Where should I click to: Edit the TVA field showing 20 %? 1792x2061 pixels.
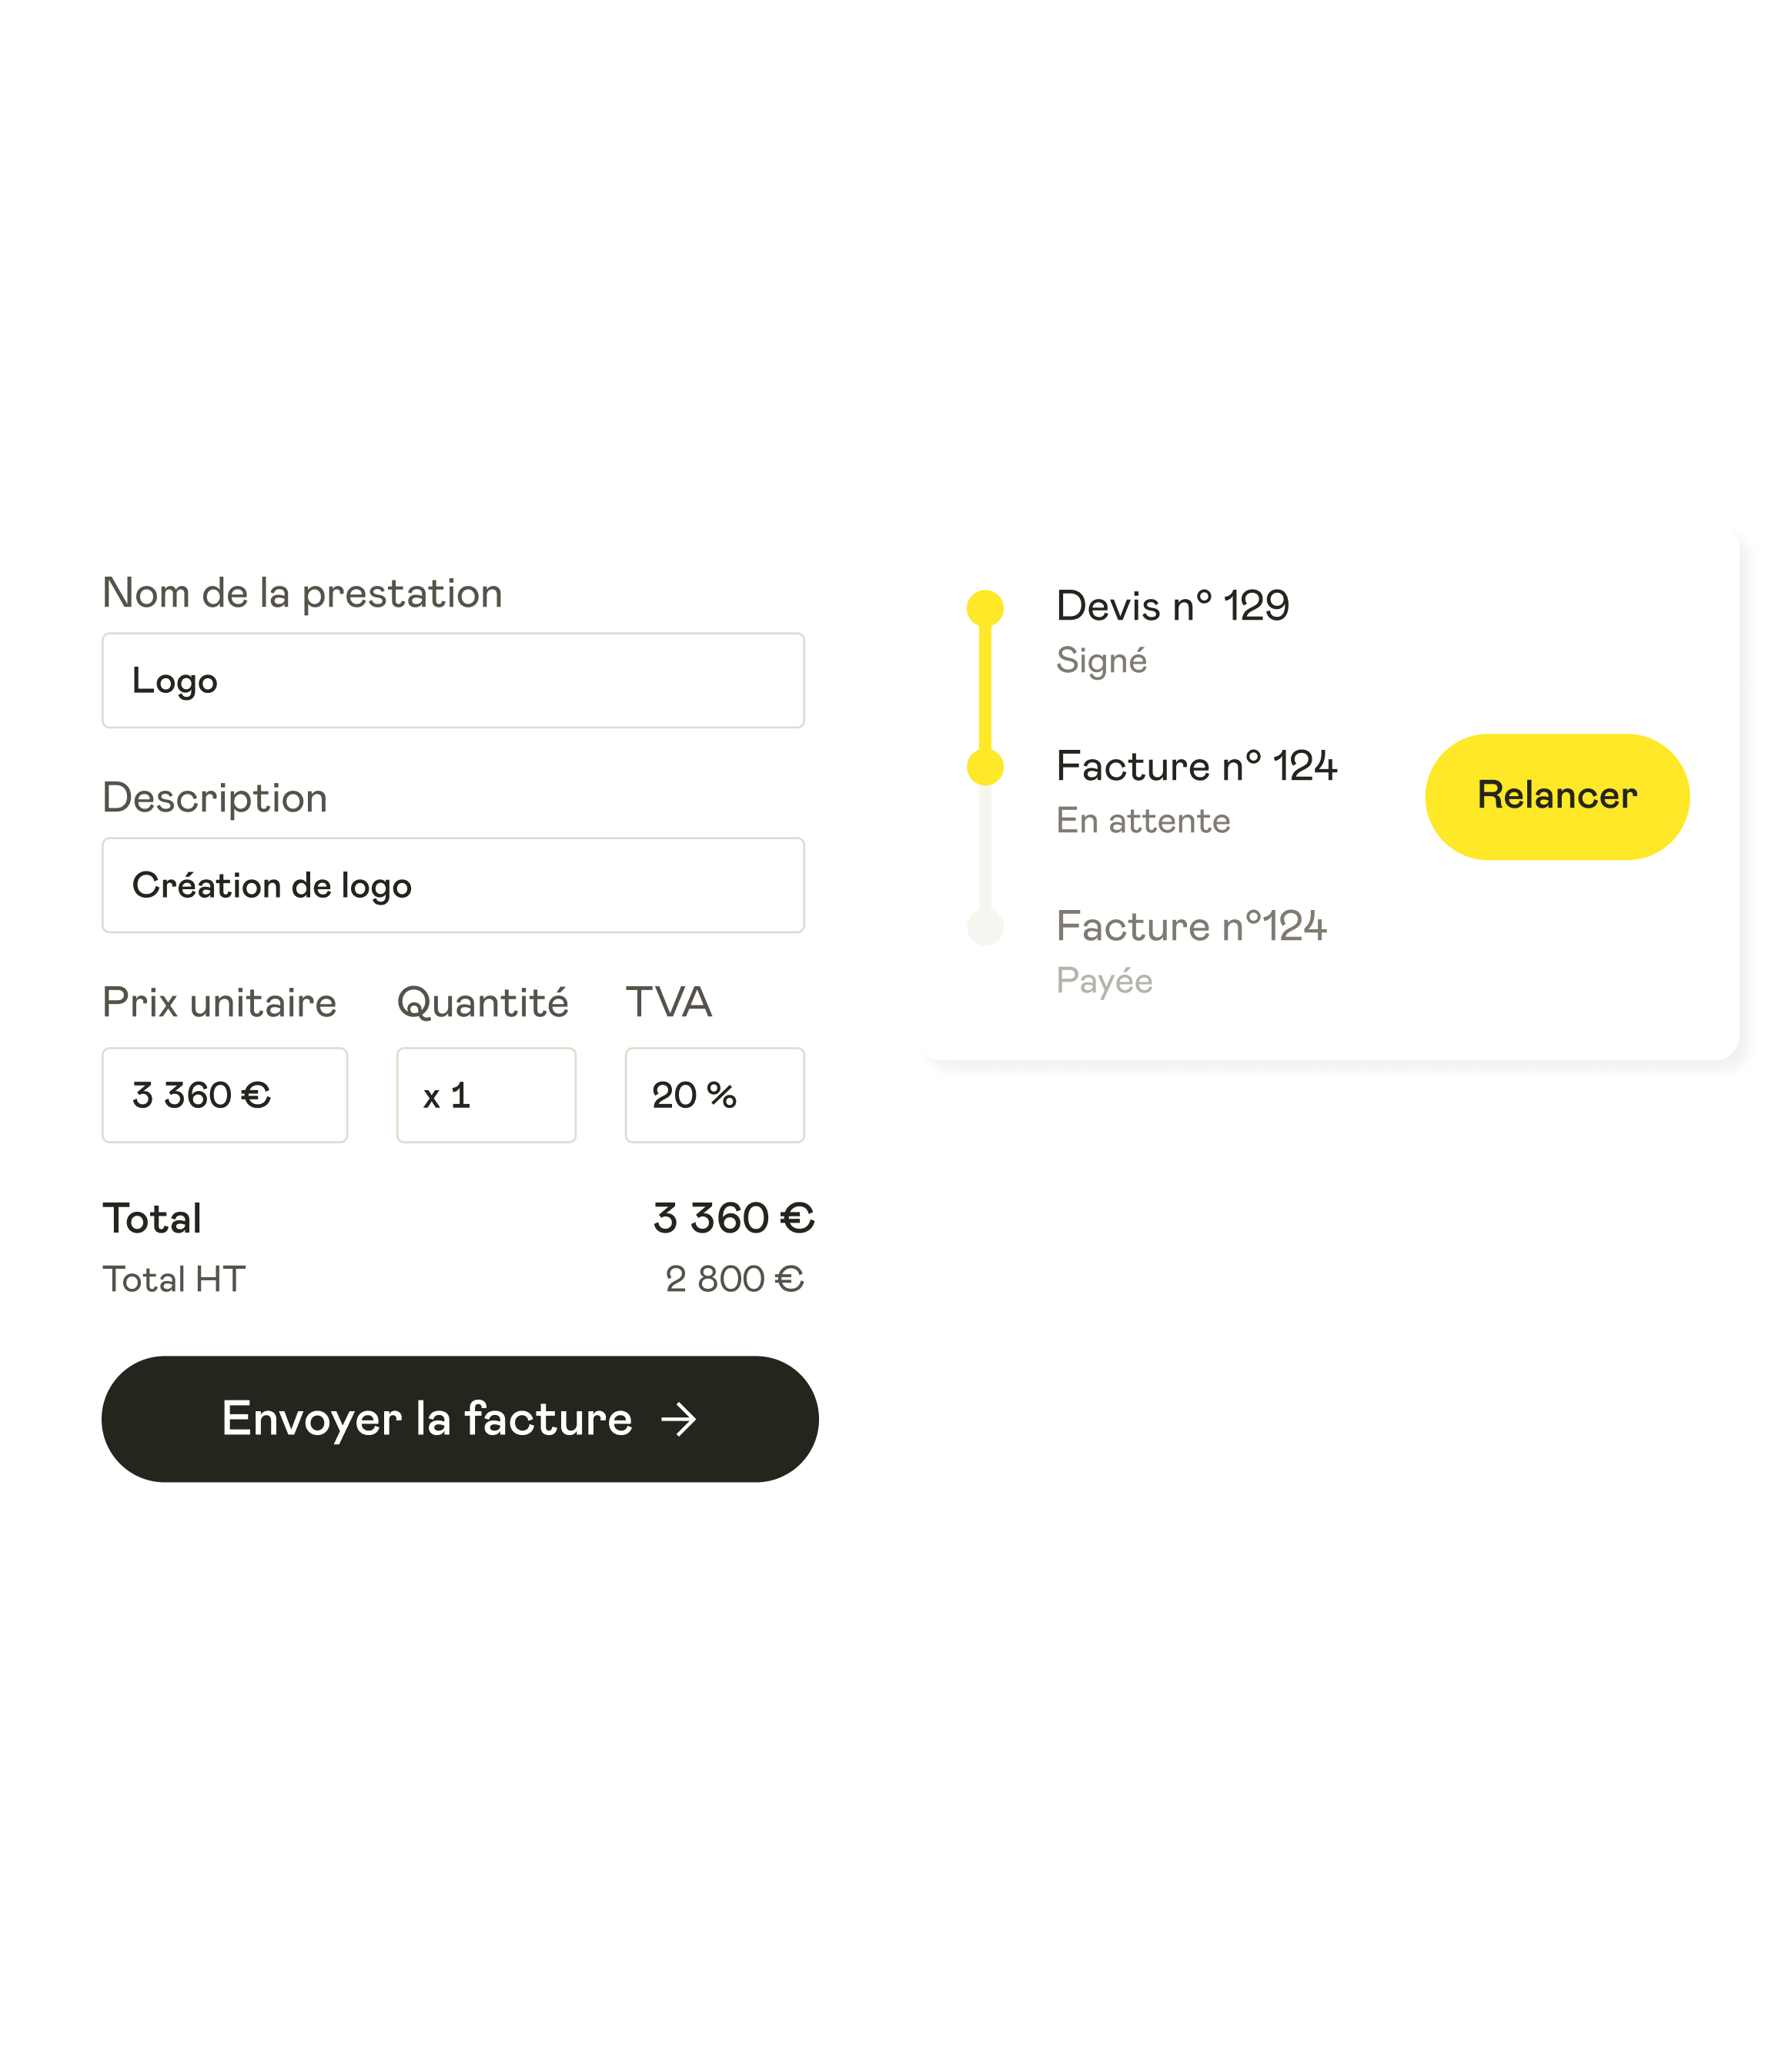point(714,1095)
